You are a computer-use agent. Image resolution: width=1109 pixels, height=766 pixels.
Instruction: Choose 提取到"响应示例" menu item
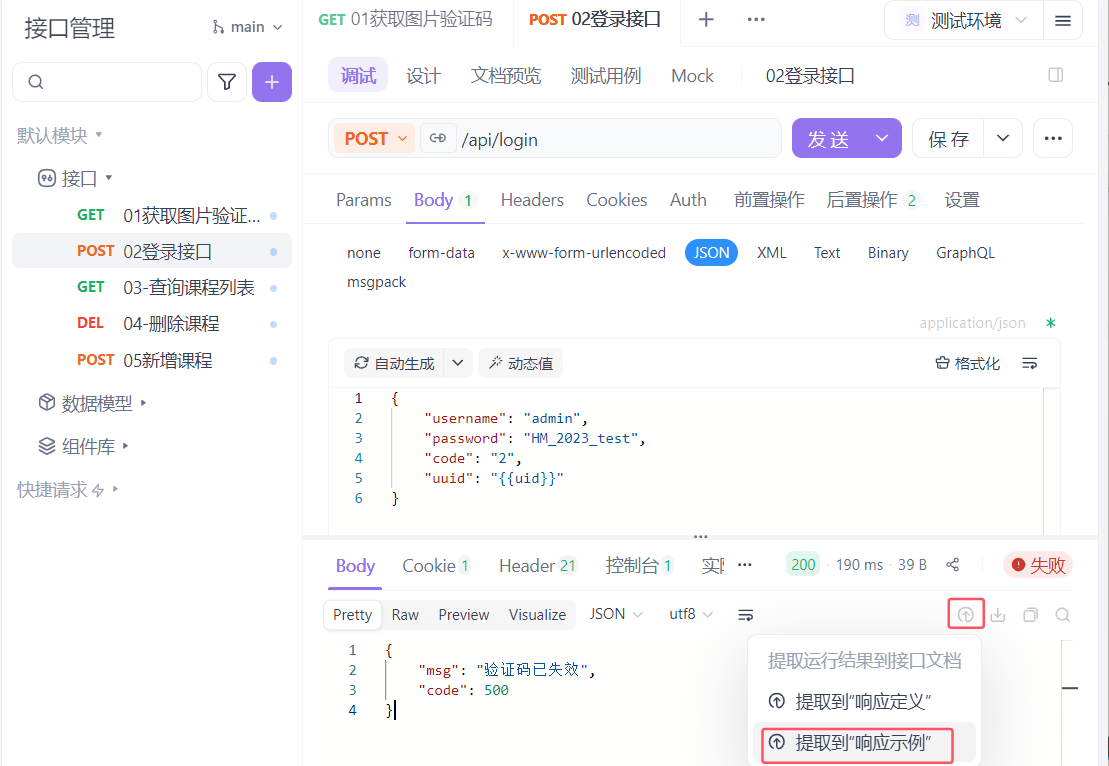[x=864, y=742]
